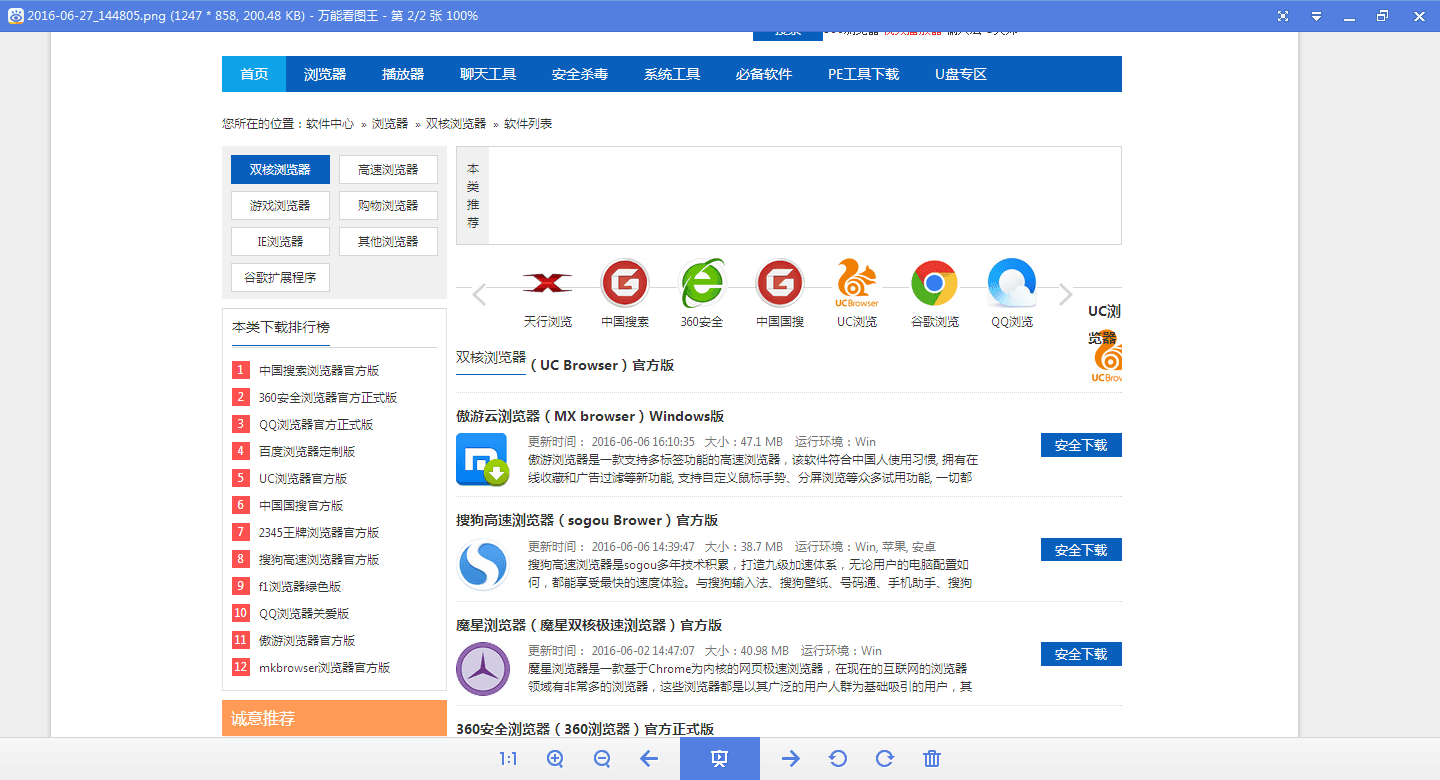The width and height of the screenshot is (1440, 780).
Task: Select the 游戏浏览器 category button
Action: pyautogui.click(x=280, y=206)
